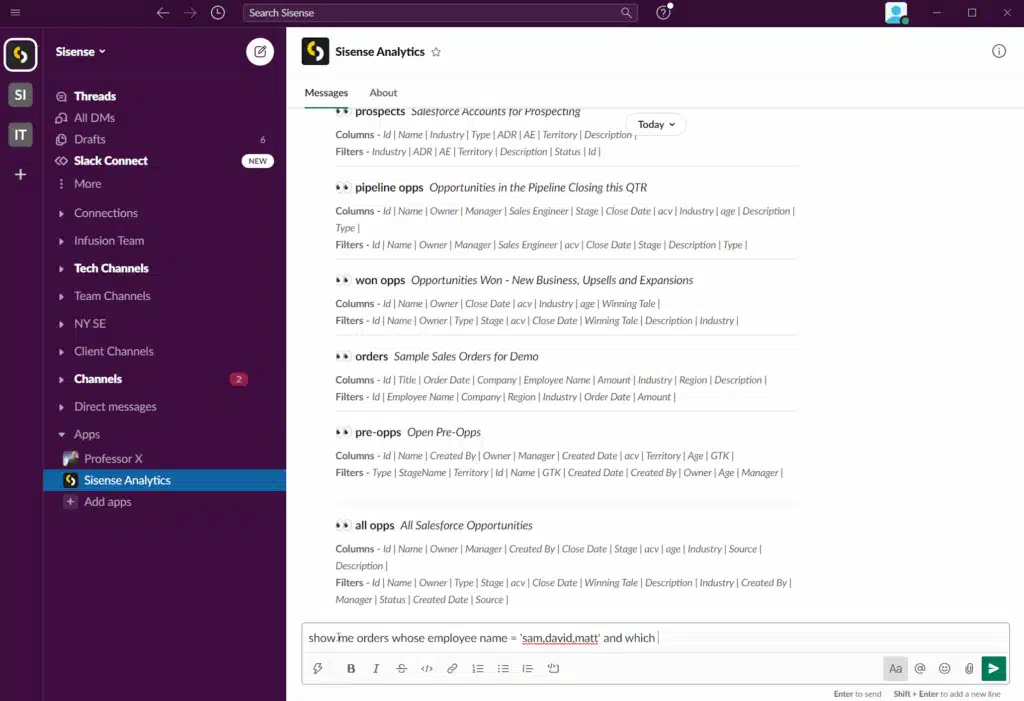Select the Messages tab
This screenshot has height=701, width=1024.
click(x=326, y=92)
